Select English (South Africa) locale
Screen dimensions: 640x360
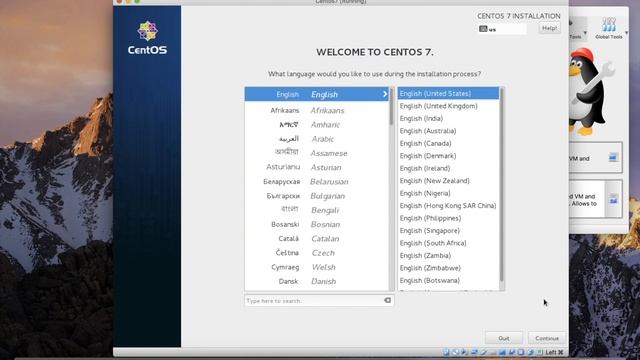[x=449, y=243]
